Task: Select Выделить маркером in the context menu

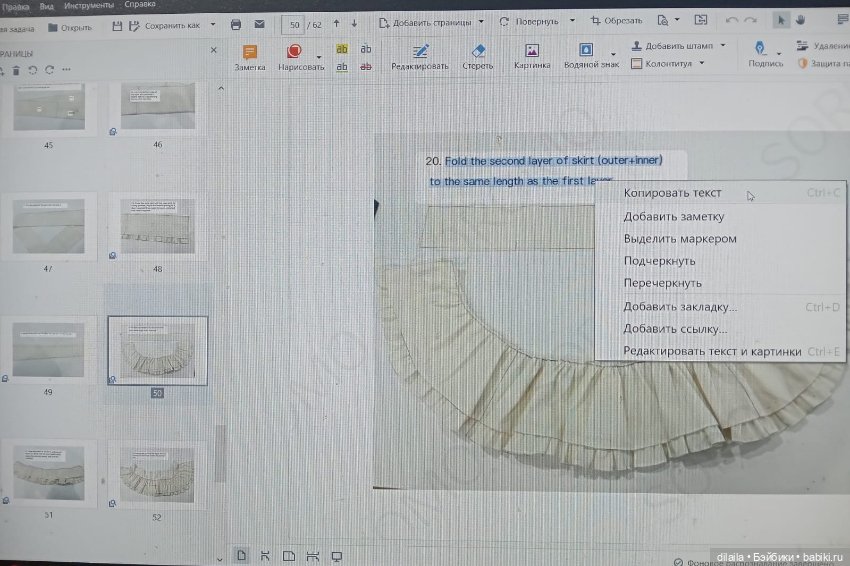Action: [x=679, y=239]
